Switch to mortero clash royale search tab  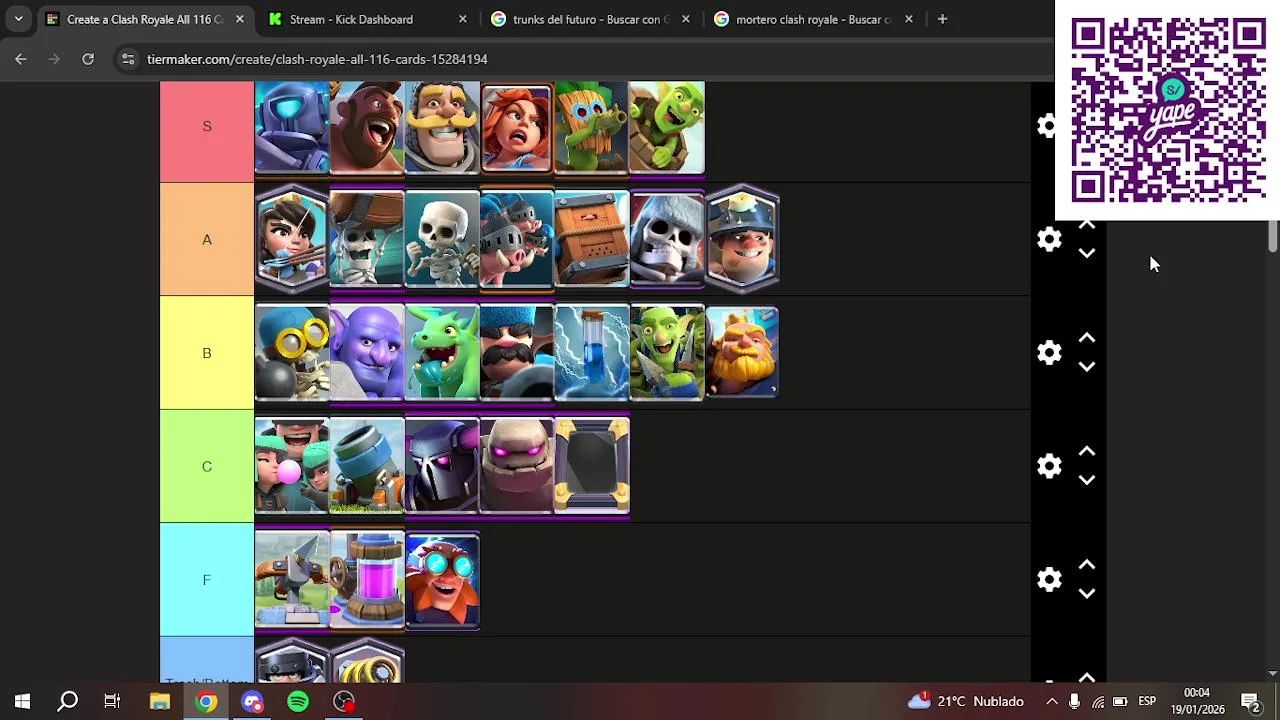(x=813, y=19)
